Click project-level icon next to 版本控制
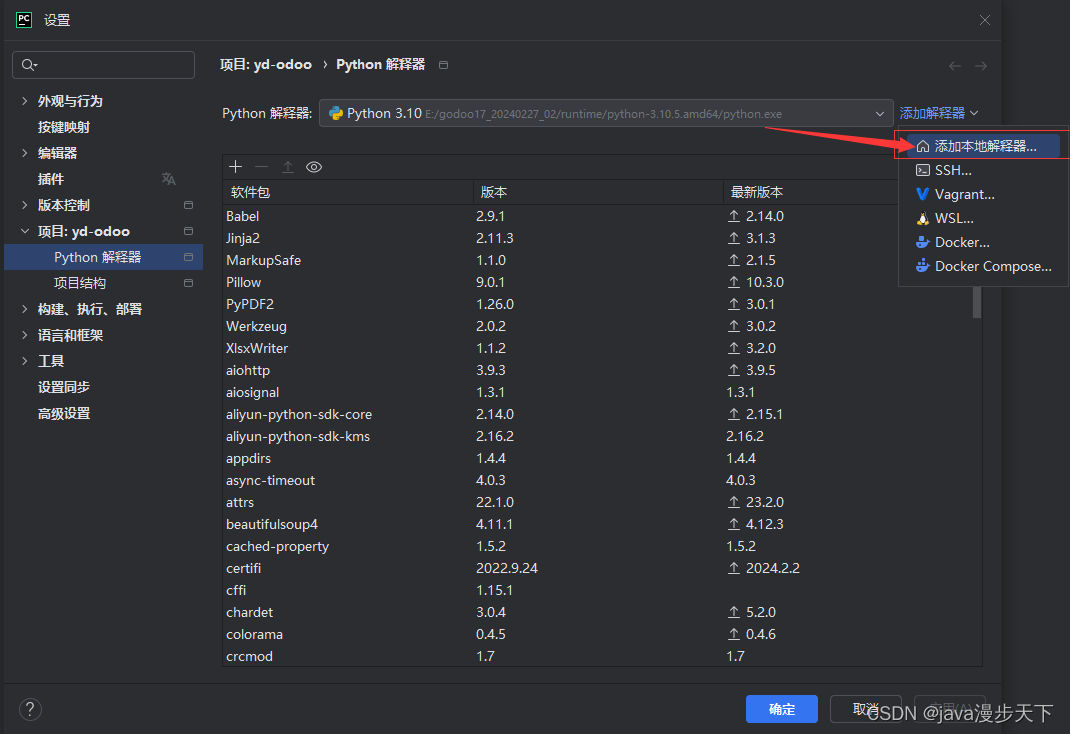This screenshot has height=734, width=1070. click(188, 205)
